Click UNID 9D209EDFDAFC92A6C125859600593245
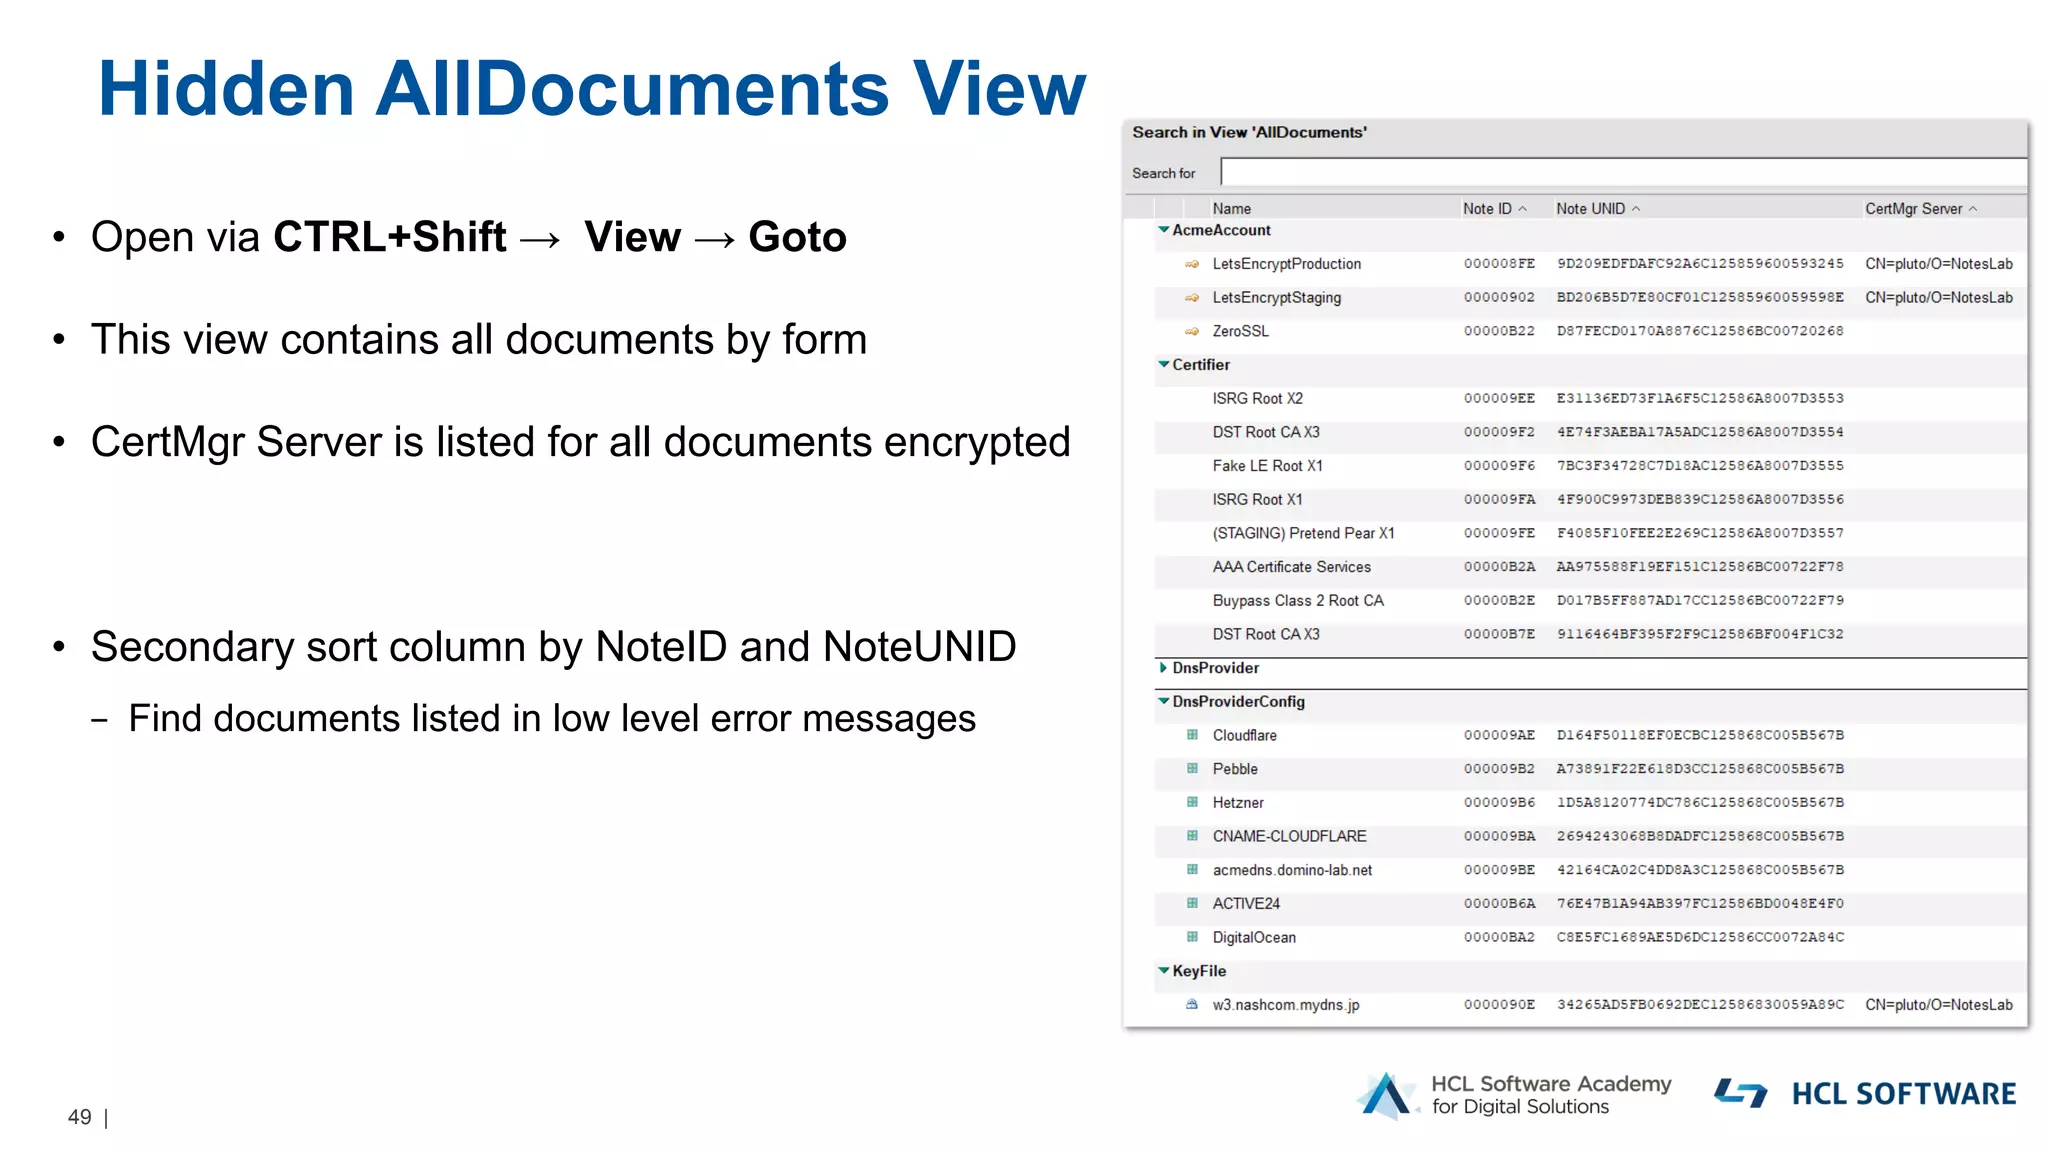 [x=1700, y=264]
